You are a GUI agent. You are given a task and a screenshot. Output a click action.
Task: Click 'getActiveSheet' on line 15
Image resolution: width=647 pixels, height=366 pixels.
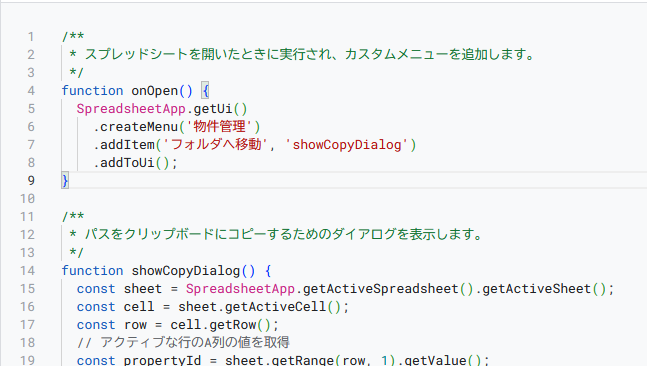[x=536, y=289]
